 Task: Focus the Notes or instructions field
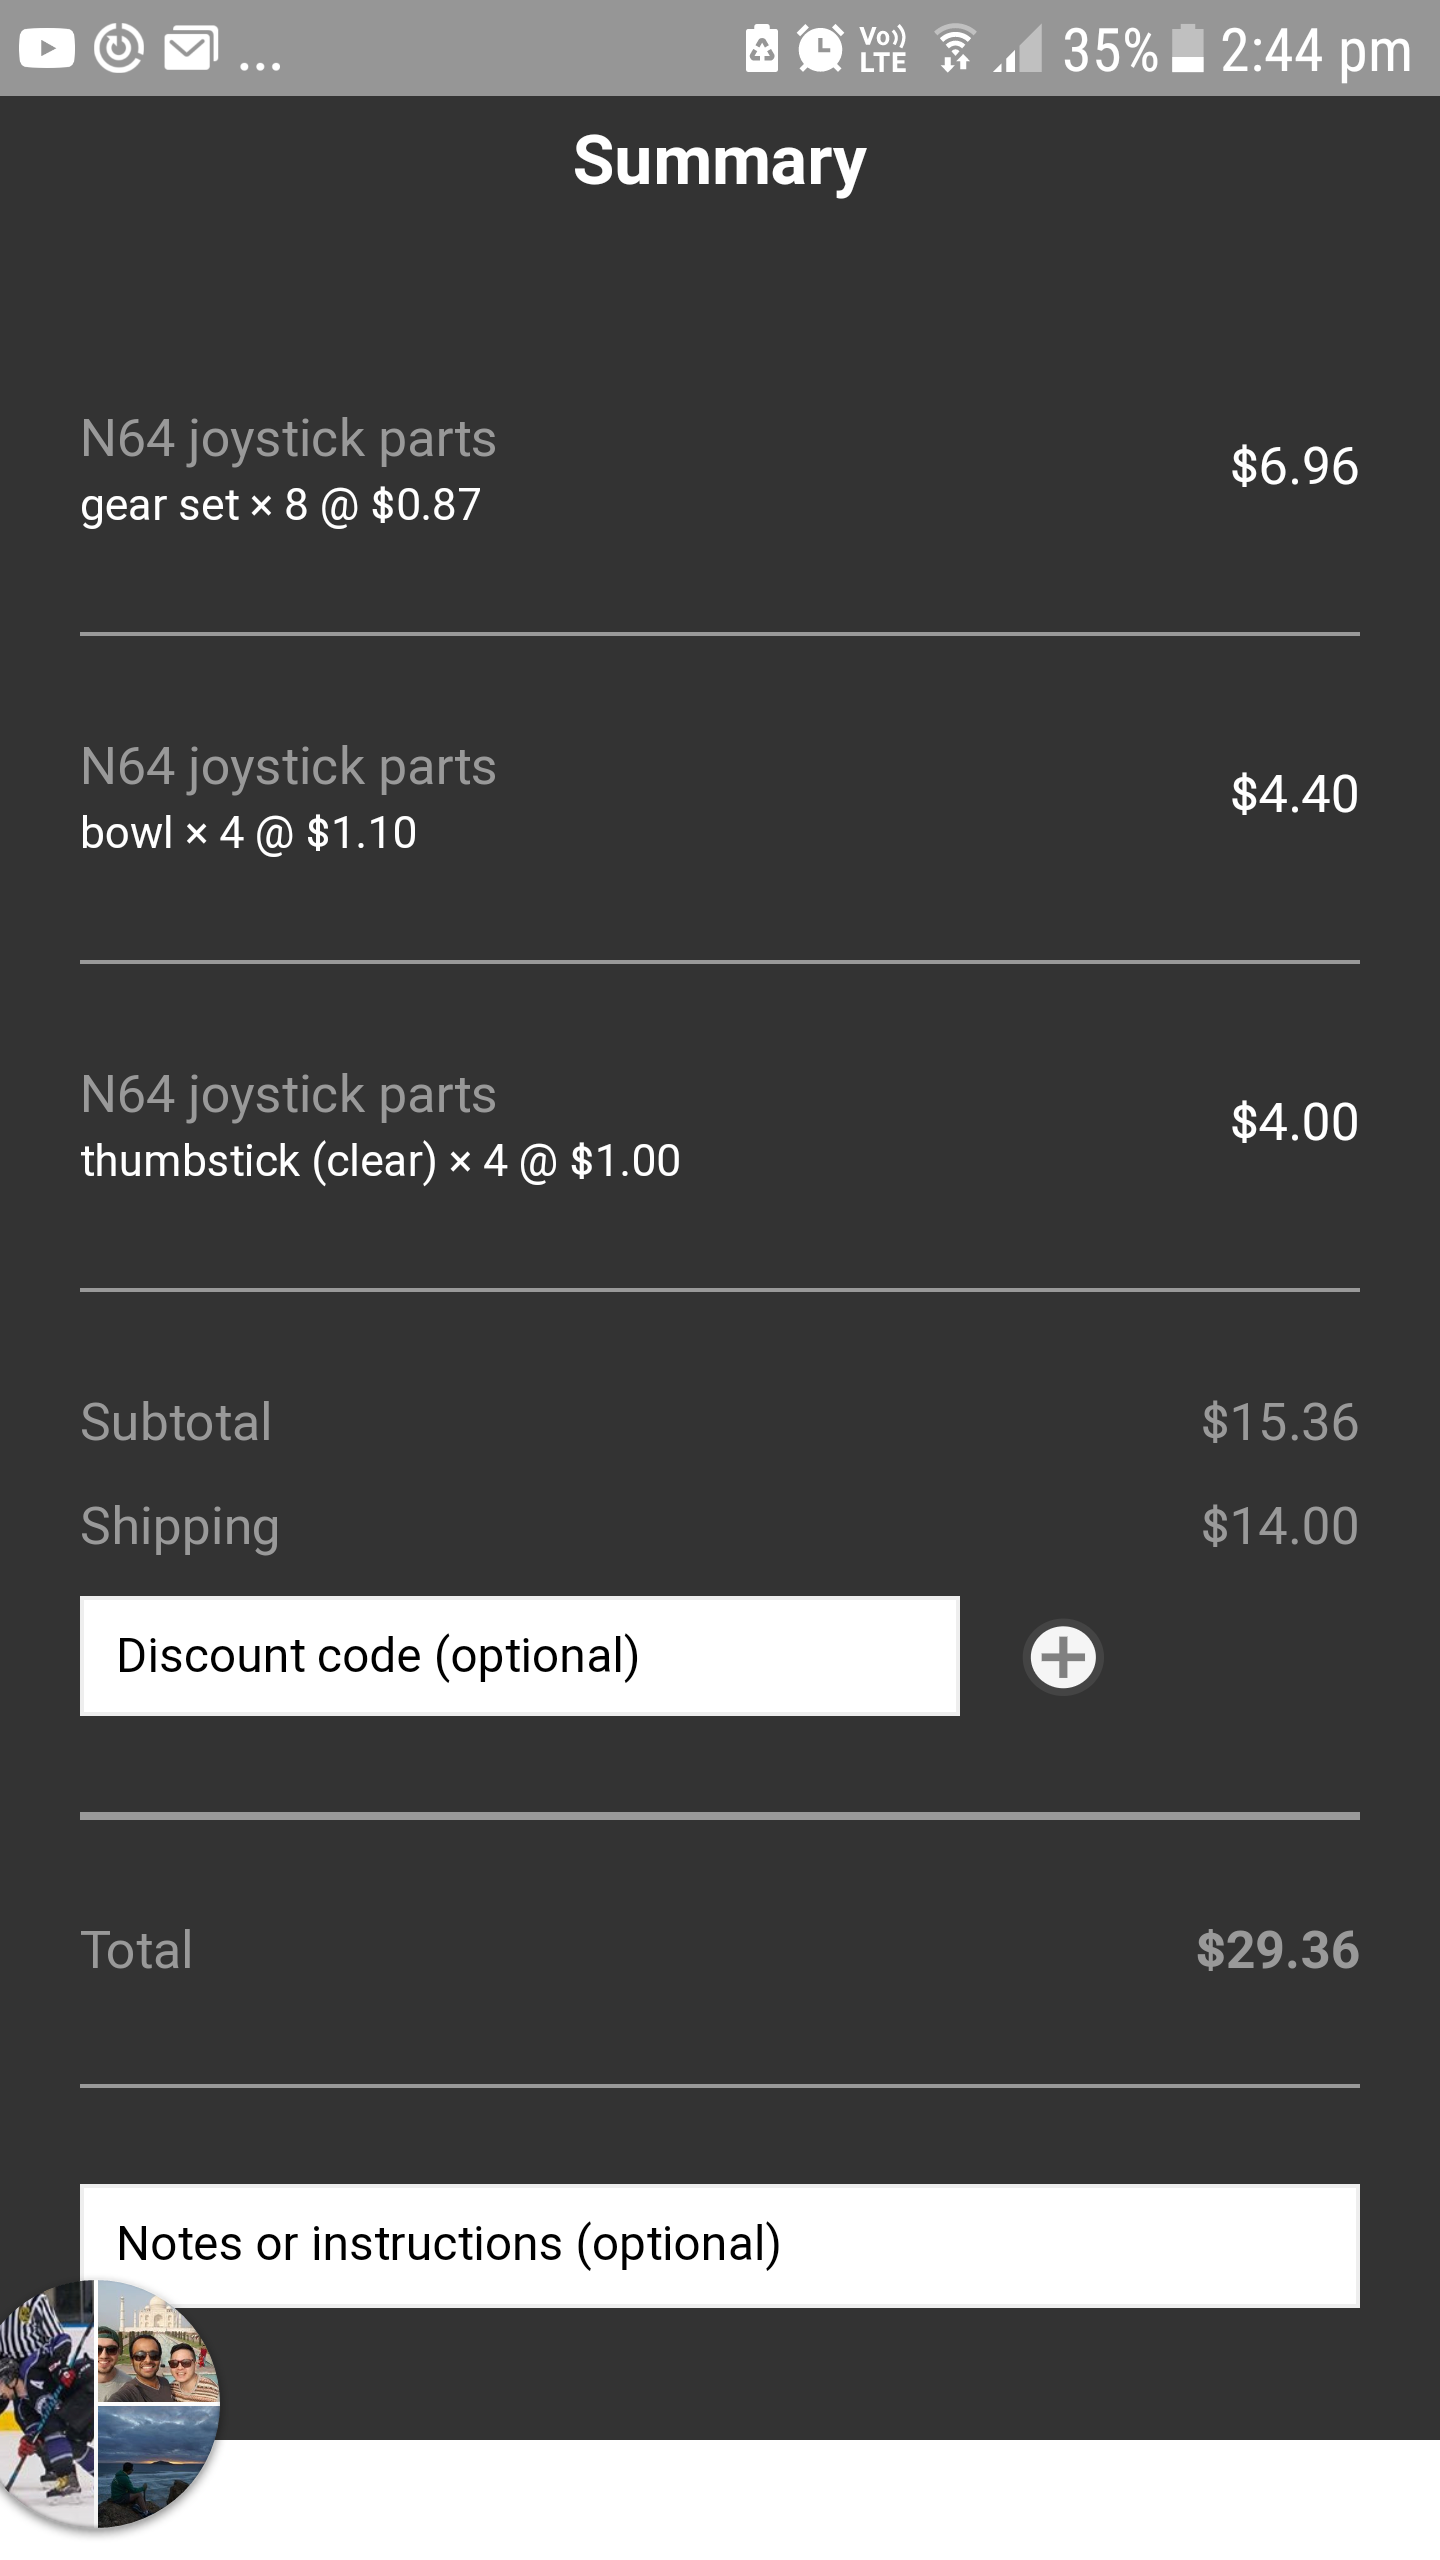pos(720,2245)
